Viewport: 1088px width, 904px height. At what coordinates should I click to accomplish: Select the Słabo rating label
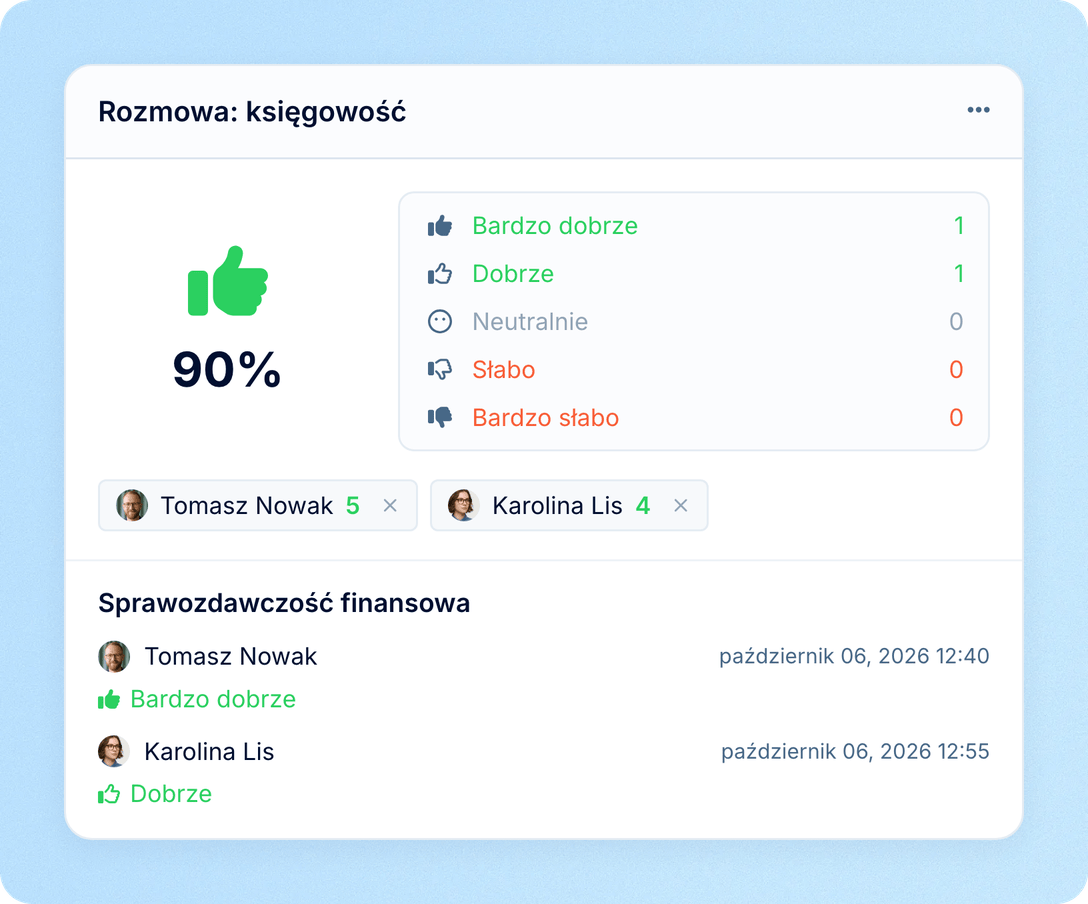click(x=504, y=369)
